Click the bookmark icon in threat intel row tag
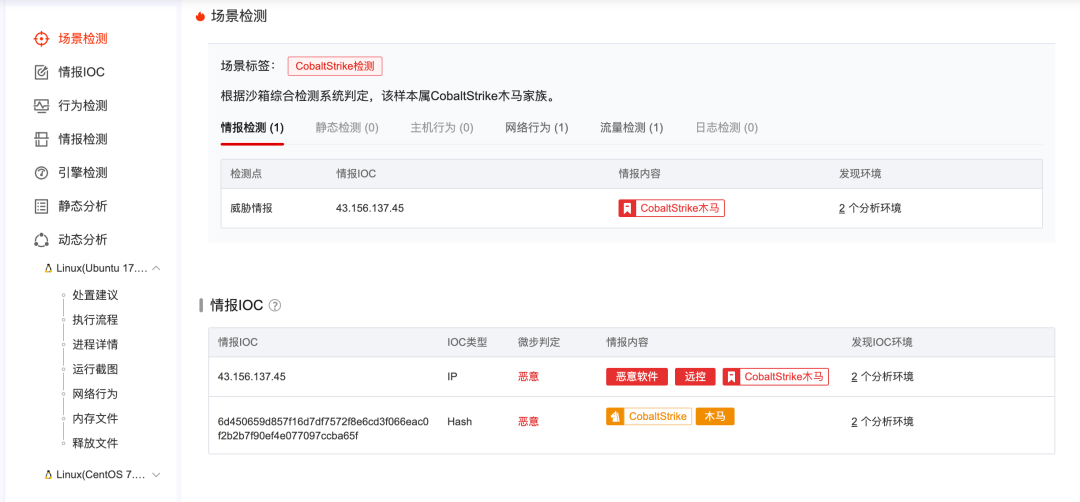 [x=627, y=208]
